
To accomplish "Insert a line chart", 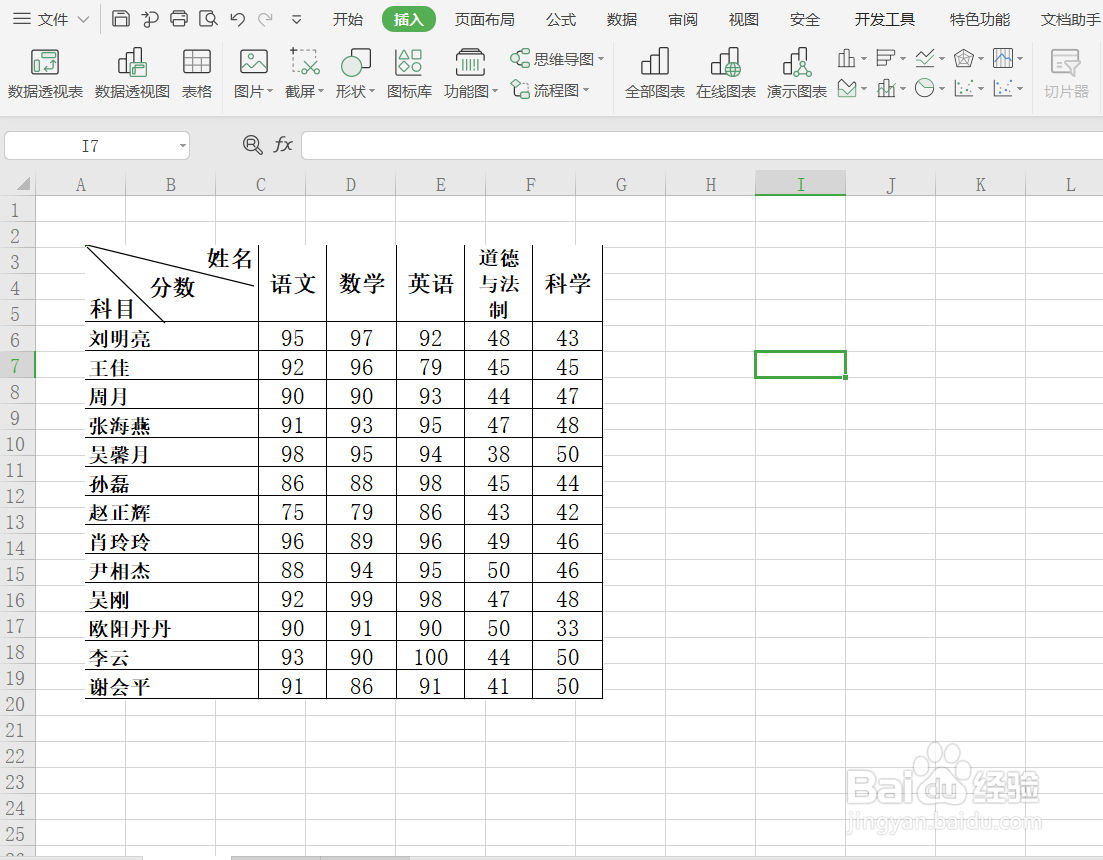I will (x=925, y=58).
